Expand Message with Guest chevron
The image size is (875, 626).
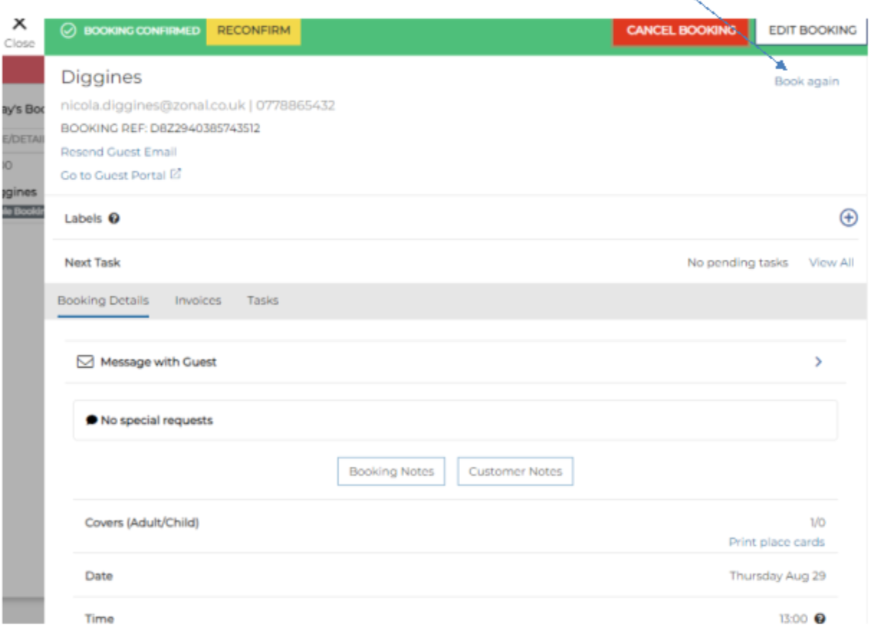818,362
